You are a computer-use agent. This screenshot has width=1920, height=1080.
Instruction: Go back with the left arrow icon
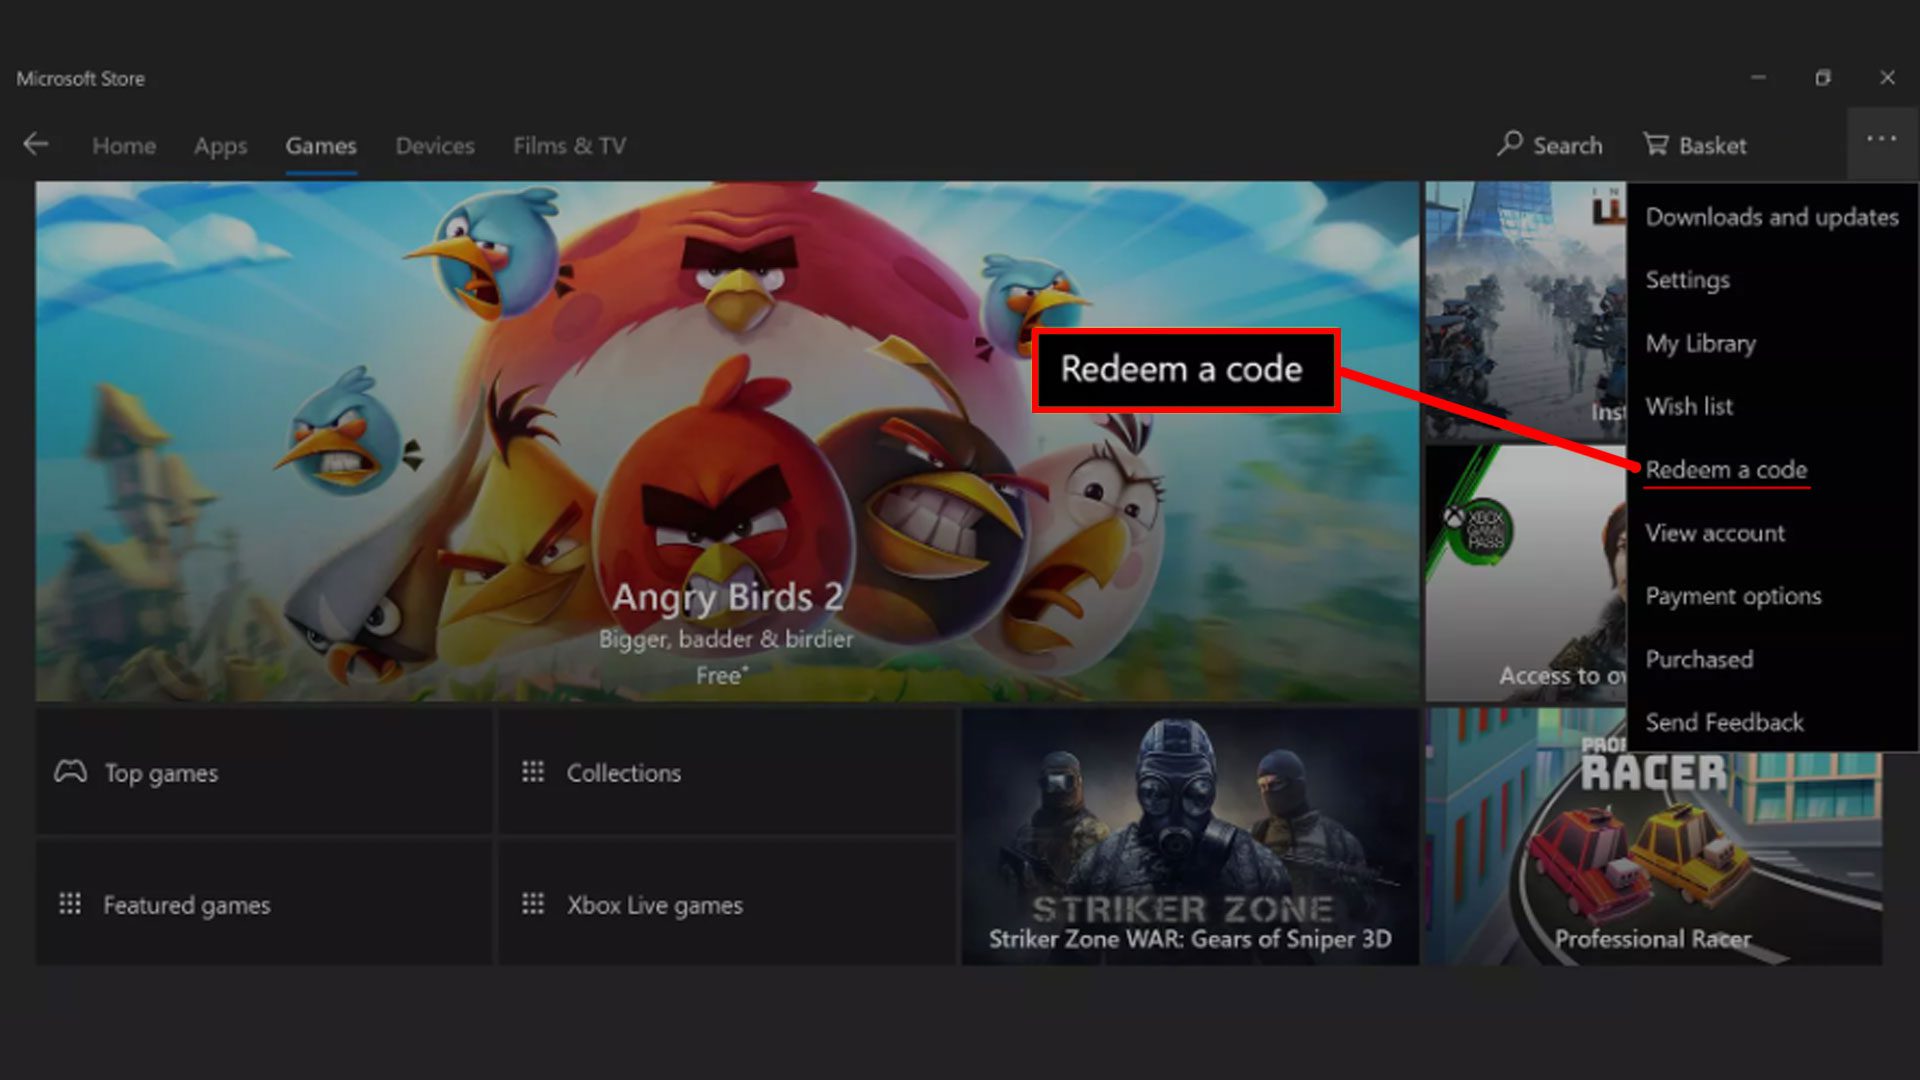point(36,144)
